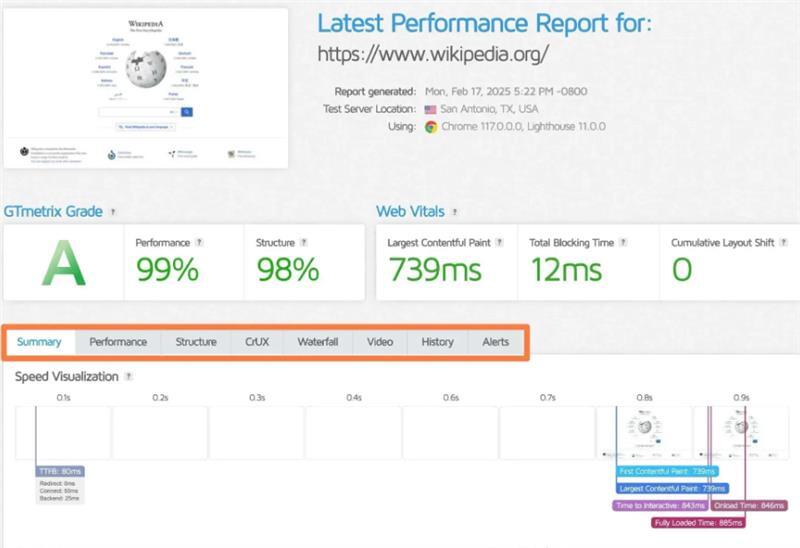Click help icon next to GTmetrix Grade
Viewport: 800px width, 548px height.
pos(113,212)
